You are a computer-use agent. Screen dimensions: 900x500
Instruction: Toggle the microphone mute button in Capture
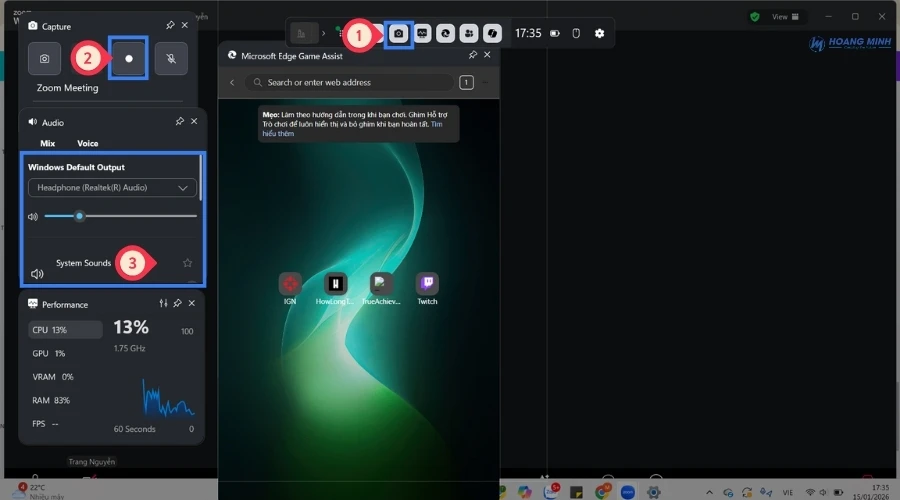point(171,59)
